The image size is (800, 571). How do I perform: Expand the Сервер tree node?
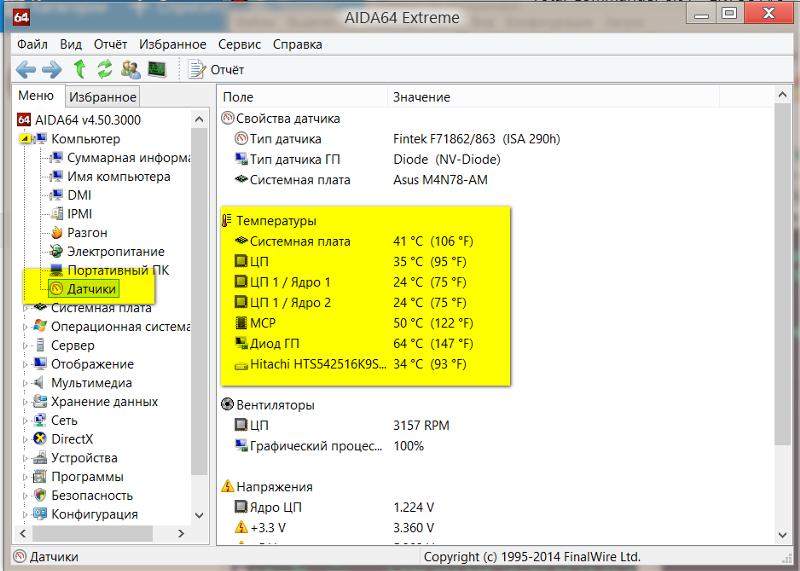coord(25,345)
